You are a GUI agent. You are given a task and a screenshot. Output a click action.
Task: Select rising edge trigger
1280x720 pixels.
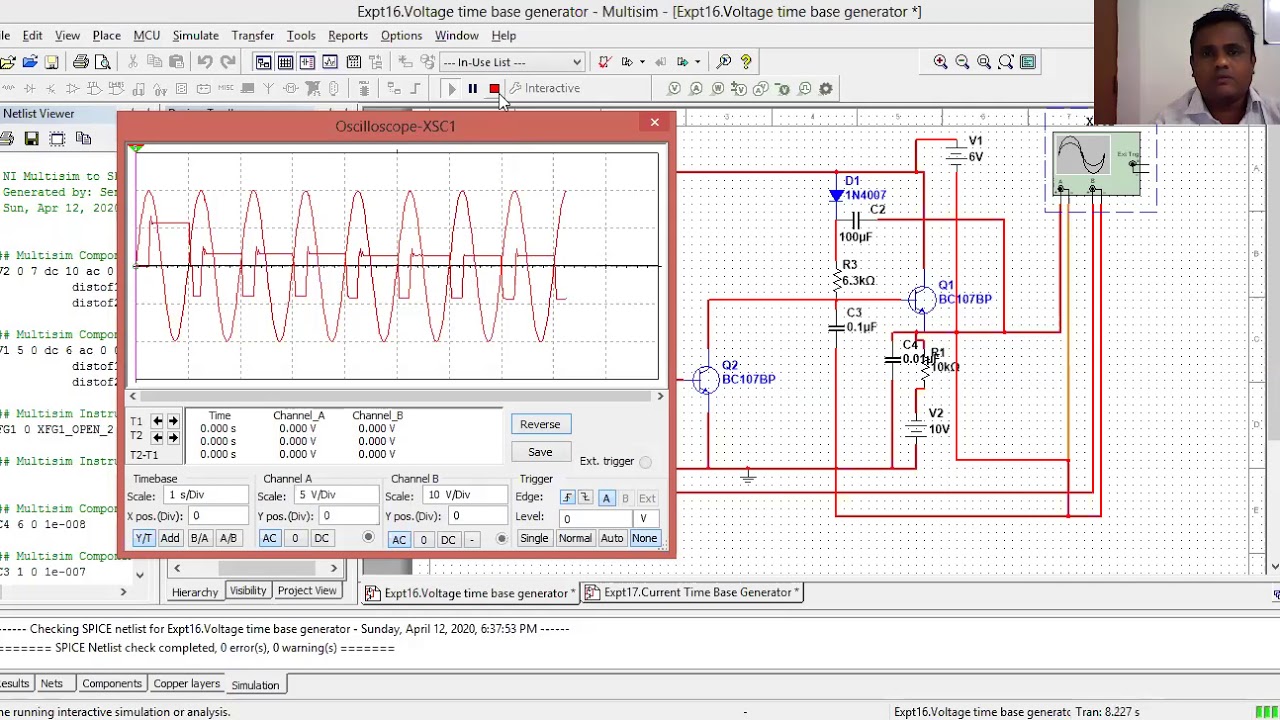pos(567,498)
